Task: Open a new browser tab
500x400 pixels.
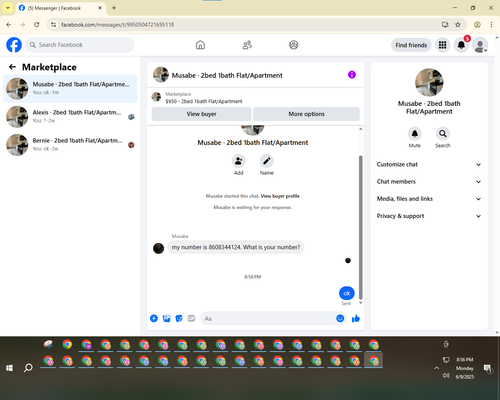Action: pos(114,8)
